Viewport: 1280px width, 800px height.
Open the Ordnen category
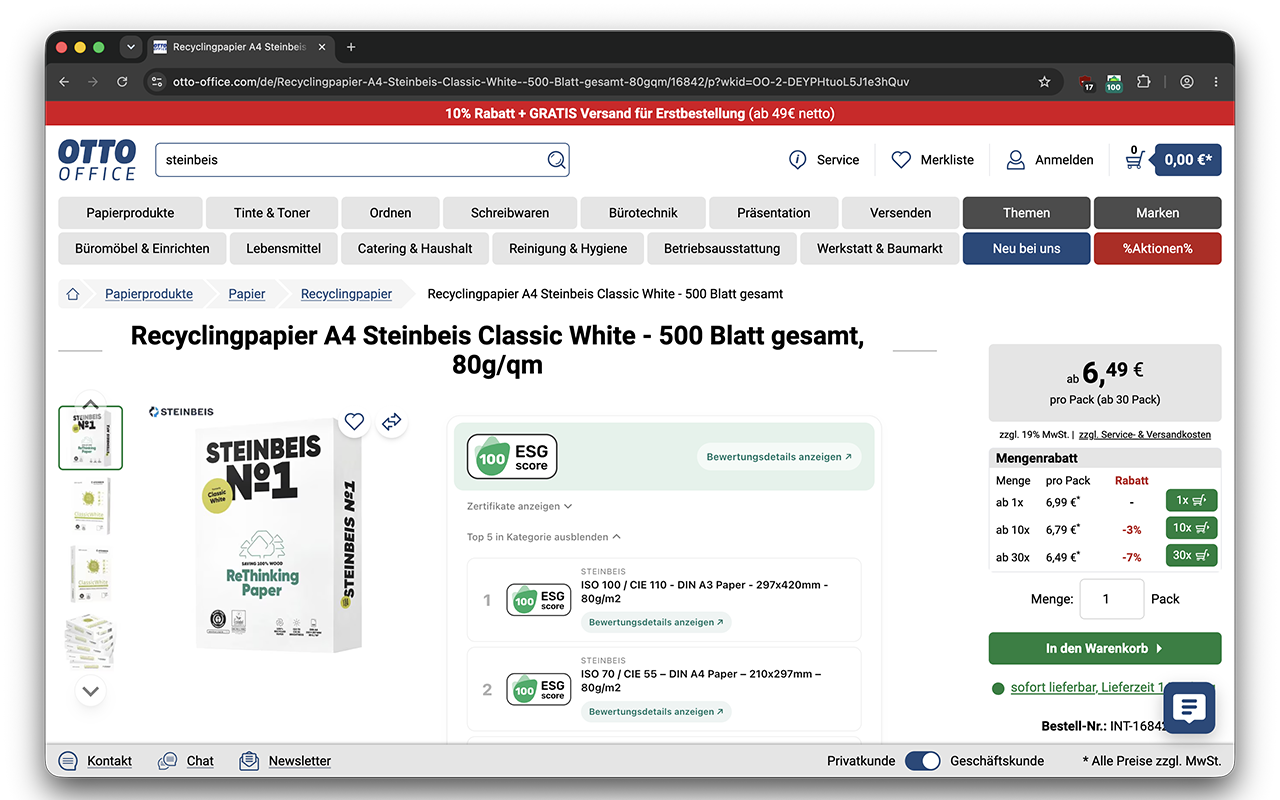point(390,213)
